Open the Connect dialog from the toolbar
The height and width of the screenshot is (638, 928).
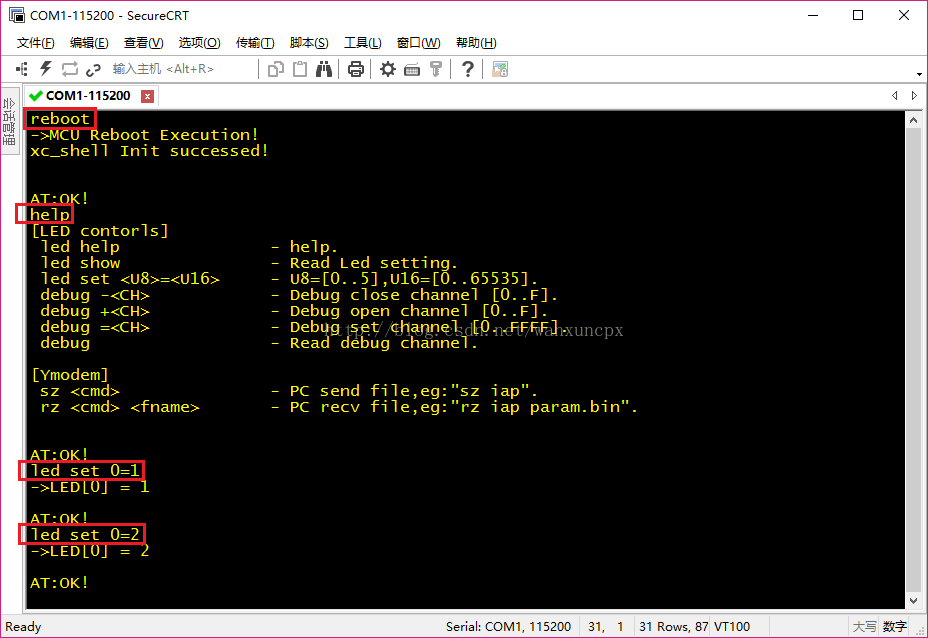click(21, 68)
